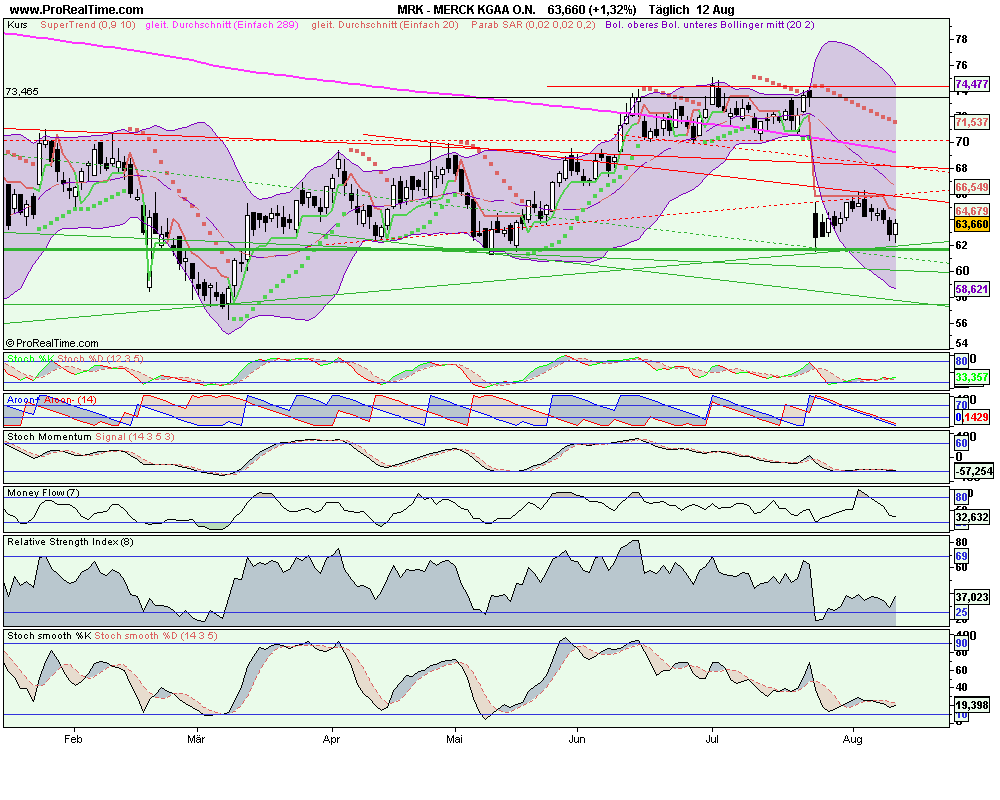Image resolution: width=1000 pixels, height=800 pixels.
Task: Select the Stoch smooth %K %D (14 3 5) label
Action: (112, 635)
